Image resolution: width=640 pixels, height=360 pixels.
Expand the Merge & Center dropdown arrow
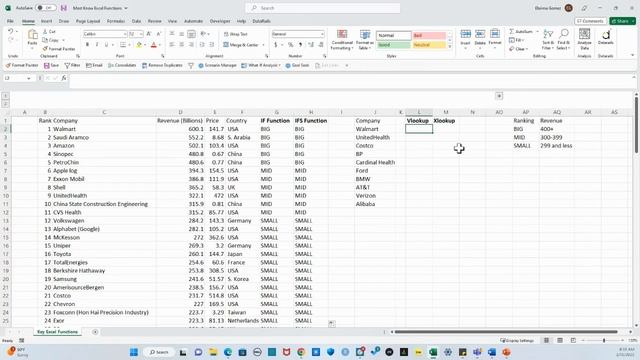click(263, 45)
